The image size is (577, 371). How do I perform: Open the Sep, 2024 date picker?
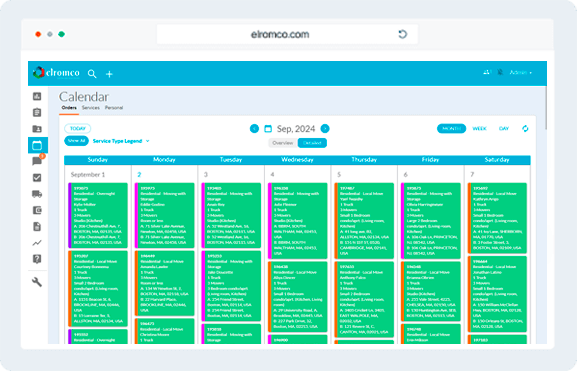coord(290,128)
